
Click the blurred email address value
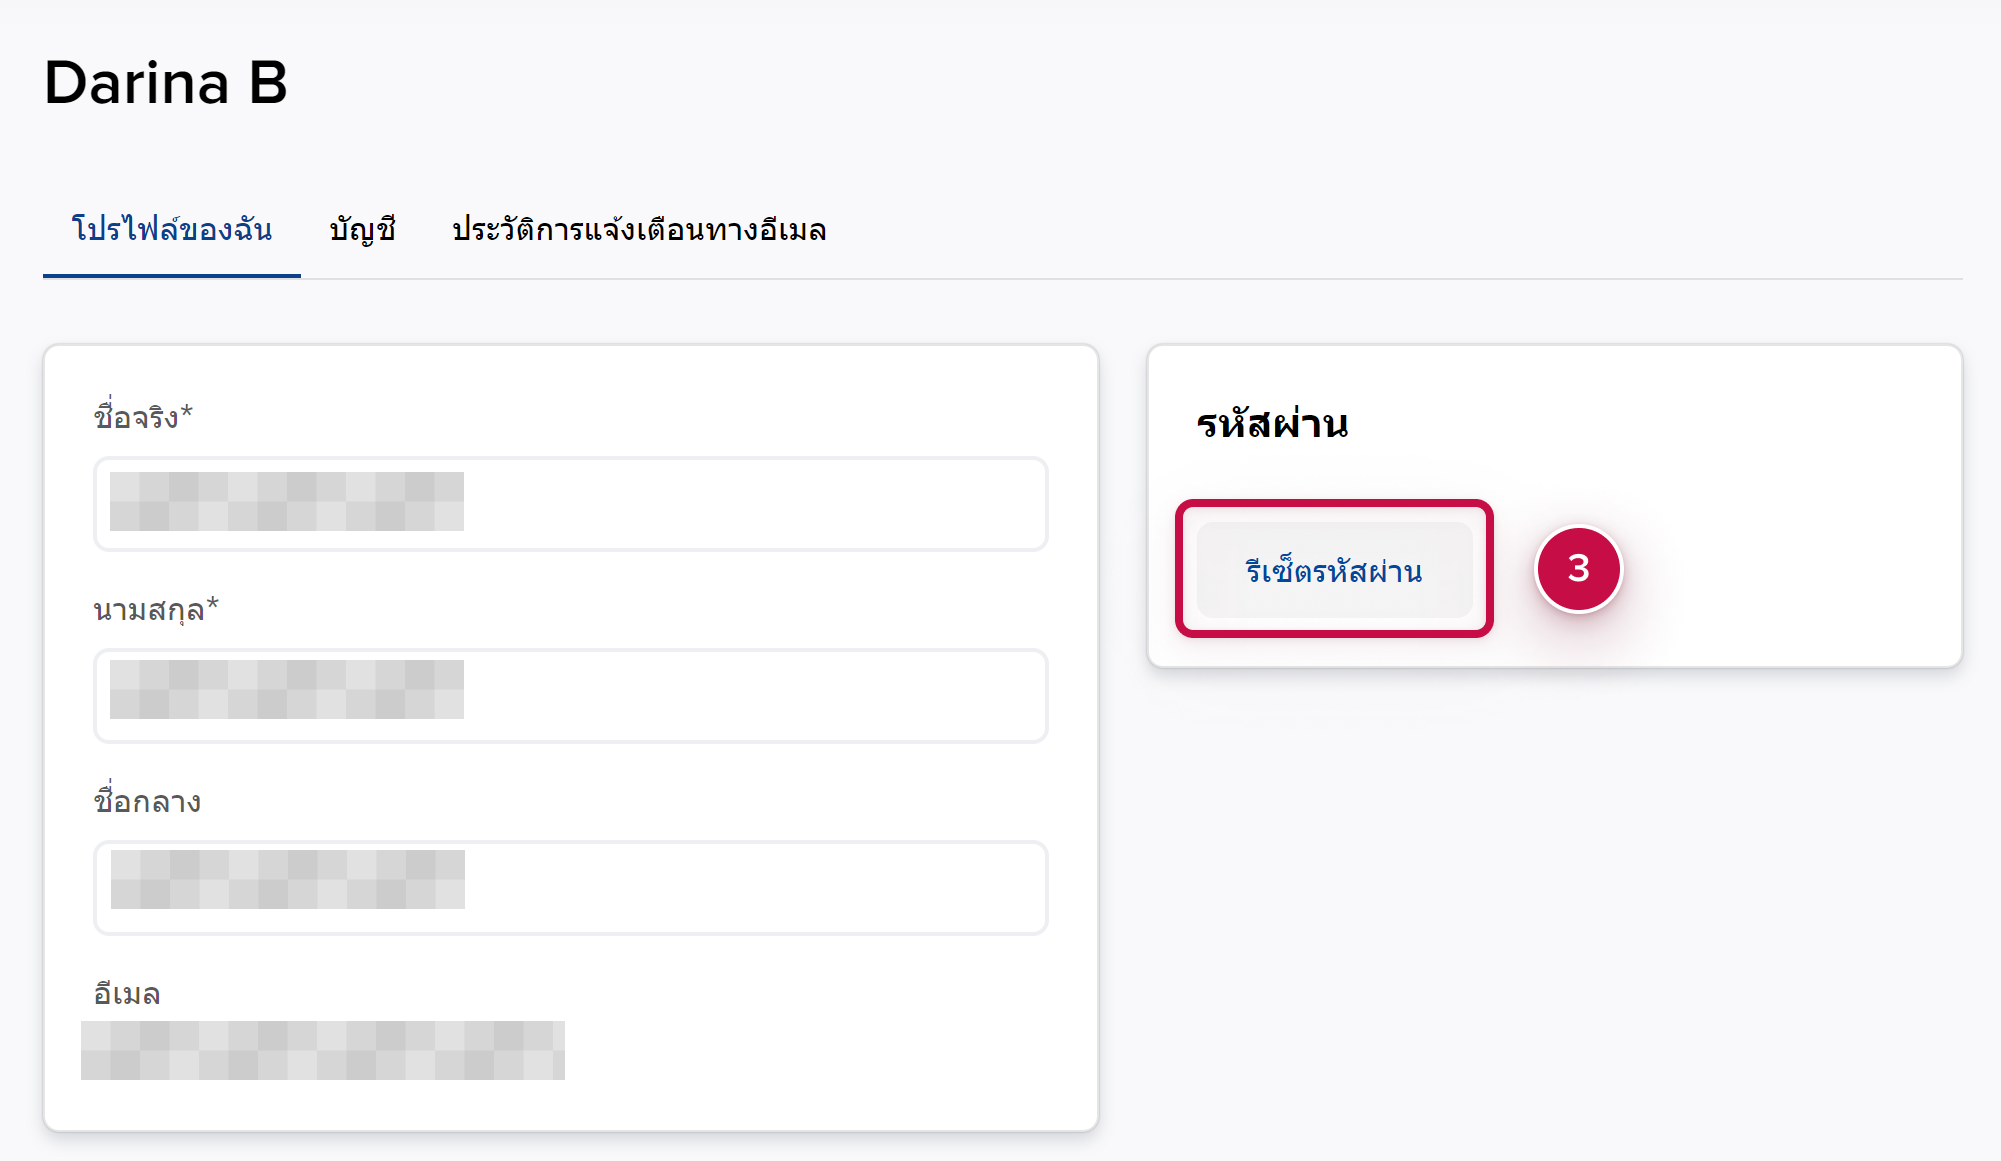322,1050
